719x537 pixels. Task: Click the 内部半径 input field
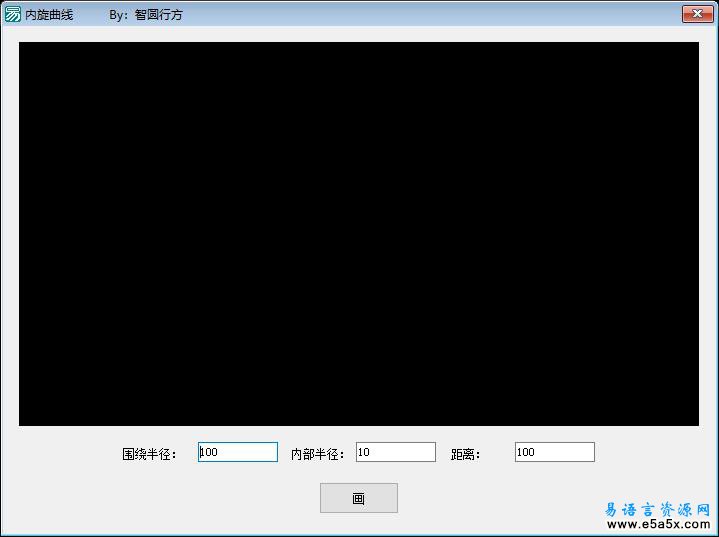click(396, 452)
